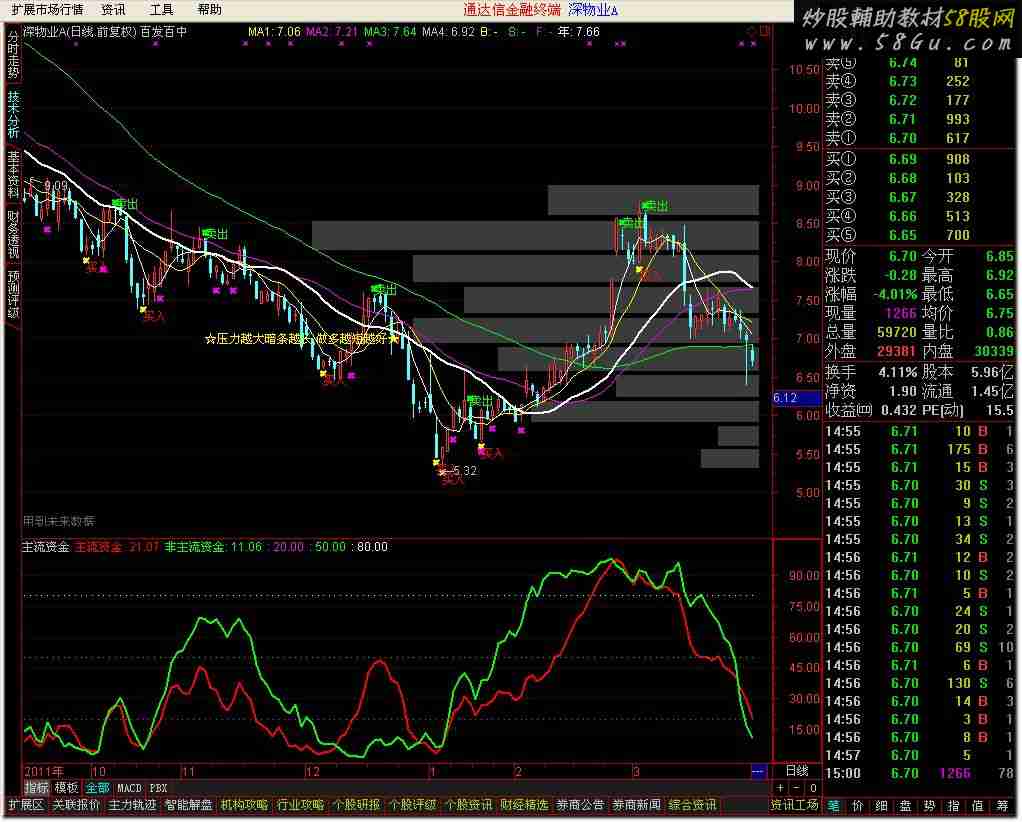Switch to the 分时走势 side tab

coord(13,54)
